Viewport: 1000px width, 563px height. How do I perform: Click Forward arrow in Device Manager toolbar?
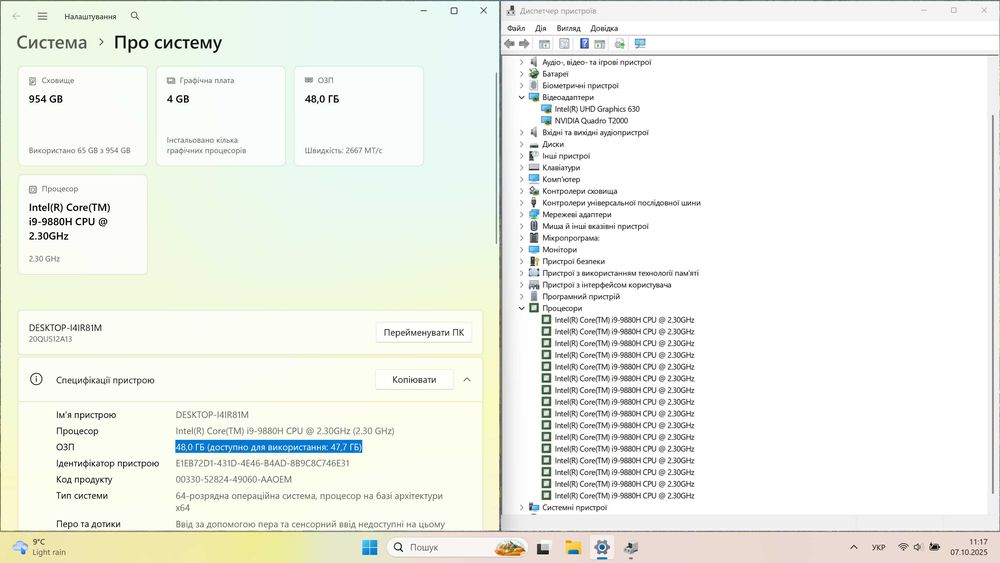tap(524, 43)
